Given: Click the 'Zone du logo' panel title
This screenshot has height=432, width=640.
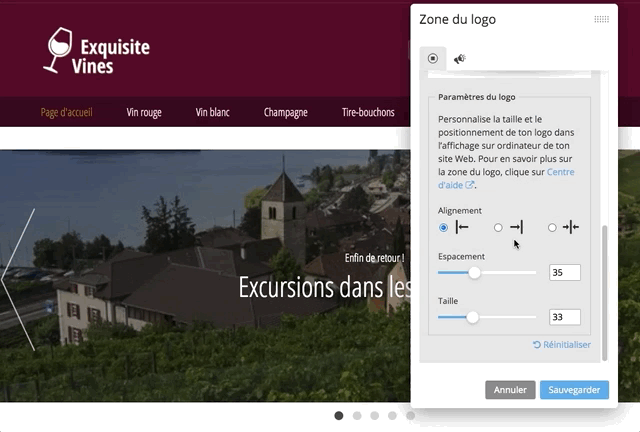Looking at the screenshot, I should [x=458, y=20].
